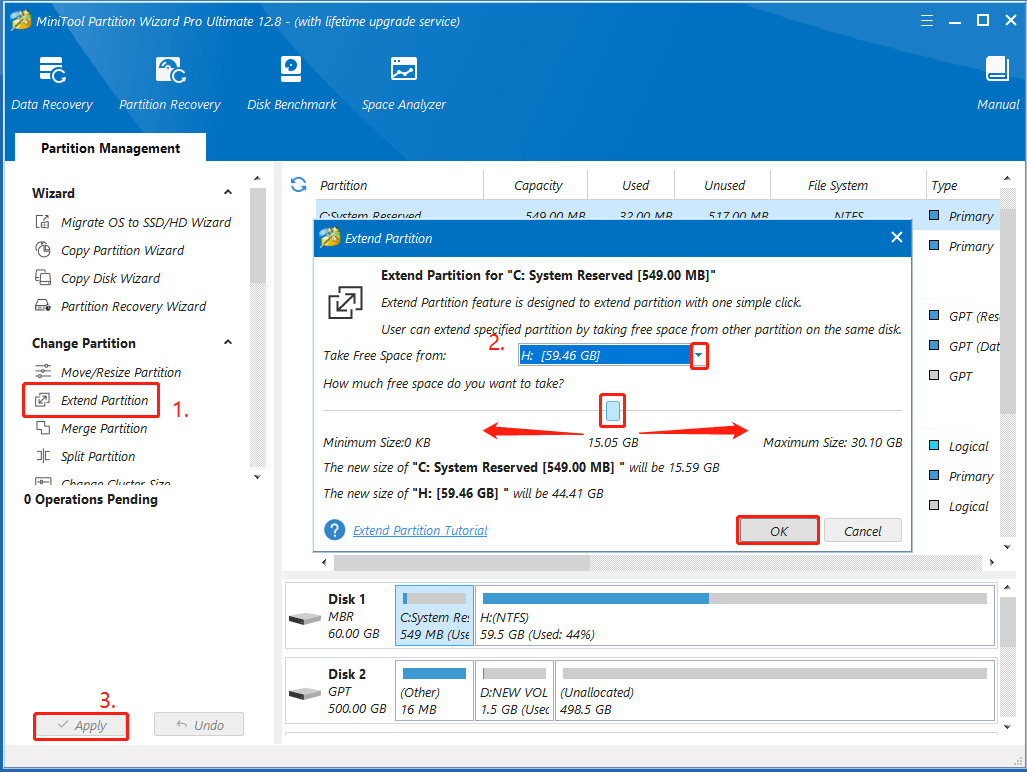Select (Other) 16 MB block on Disk 2
This screenshot has width=1027, height=772.
(x=434, y=691)
